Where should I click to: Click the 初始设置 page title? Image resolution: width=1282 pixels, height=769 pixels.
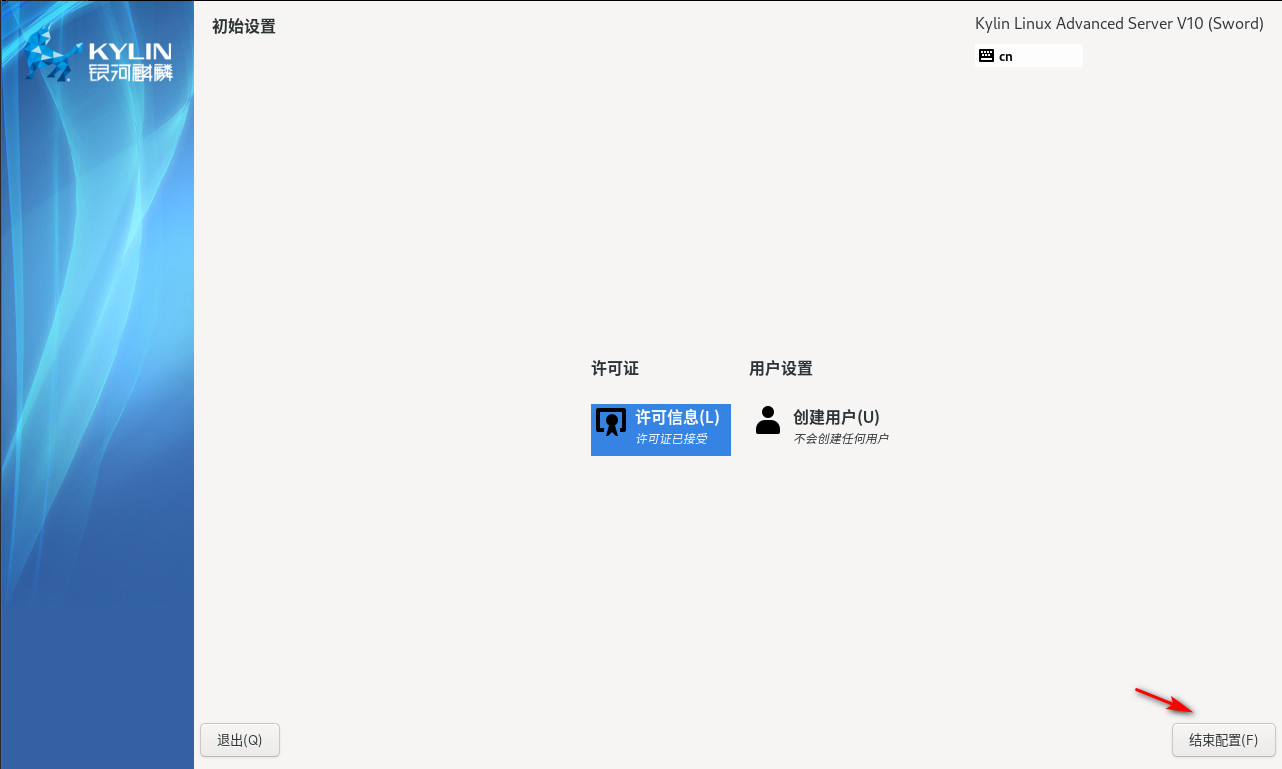coord(243,27)
